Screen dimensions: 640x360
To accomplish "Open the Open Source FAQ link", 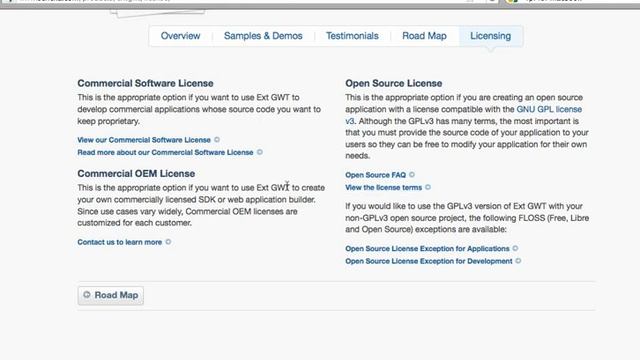I will pos(376,175).
